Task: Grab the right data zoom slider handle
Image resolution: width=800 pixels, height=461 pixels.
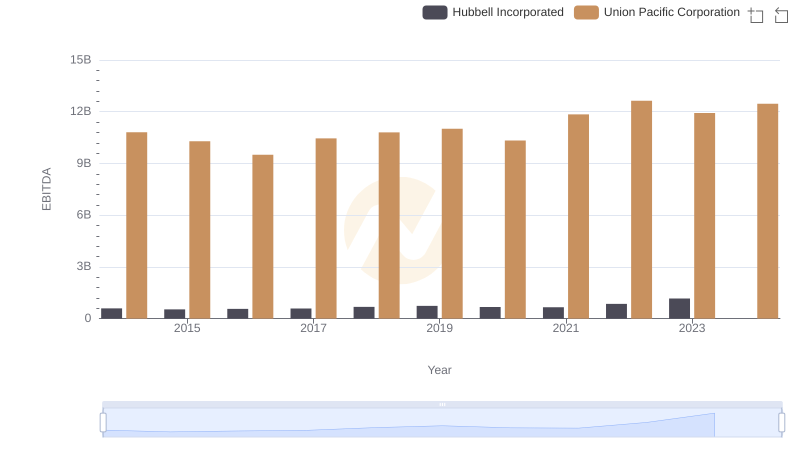Action: (x=782, y=423)
